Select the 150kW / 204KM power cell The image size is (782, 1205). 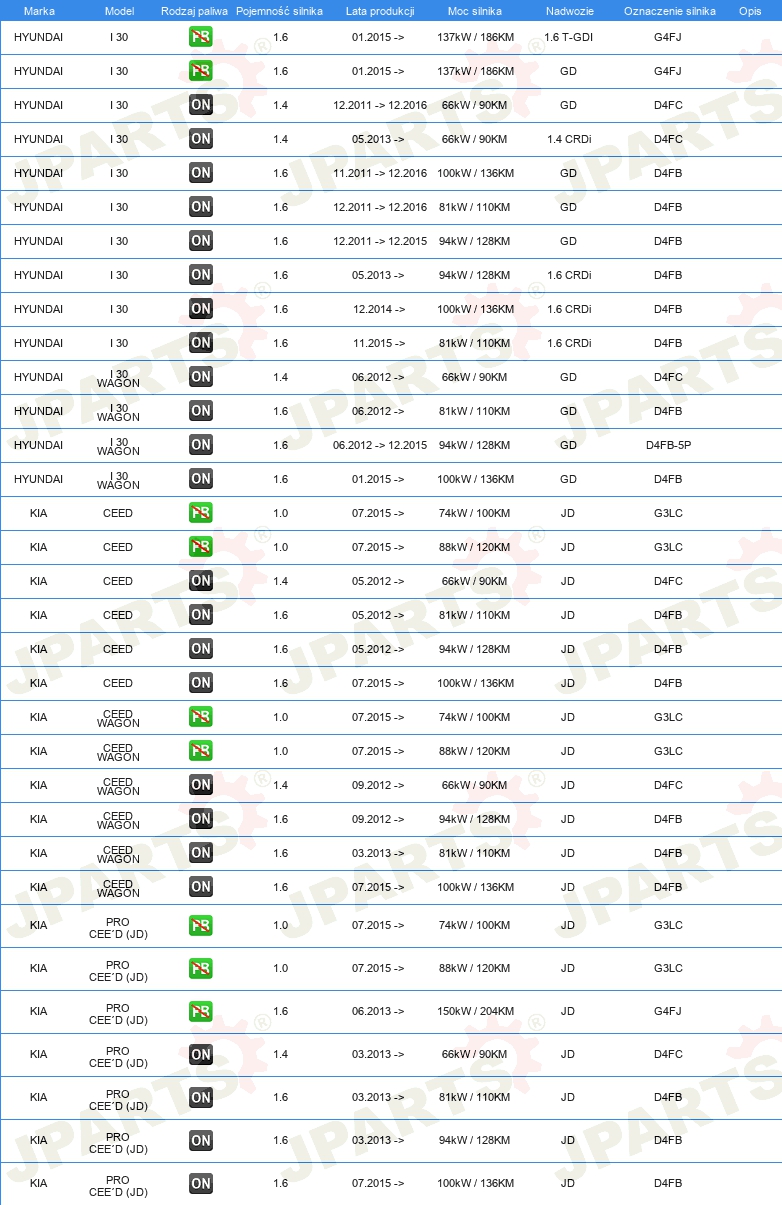pos(476,1011)
